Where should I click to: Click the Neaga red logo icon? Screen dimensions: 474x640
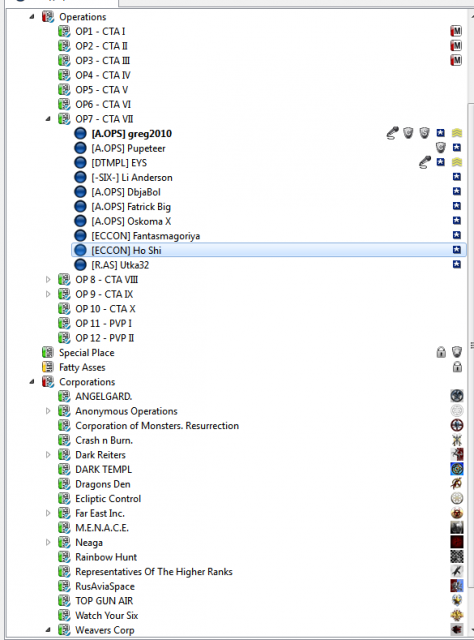click(457, 542)
